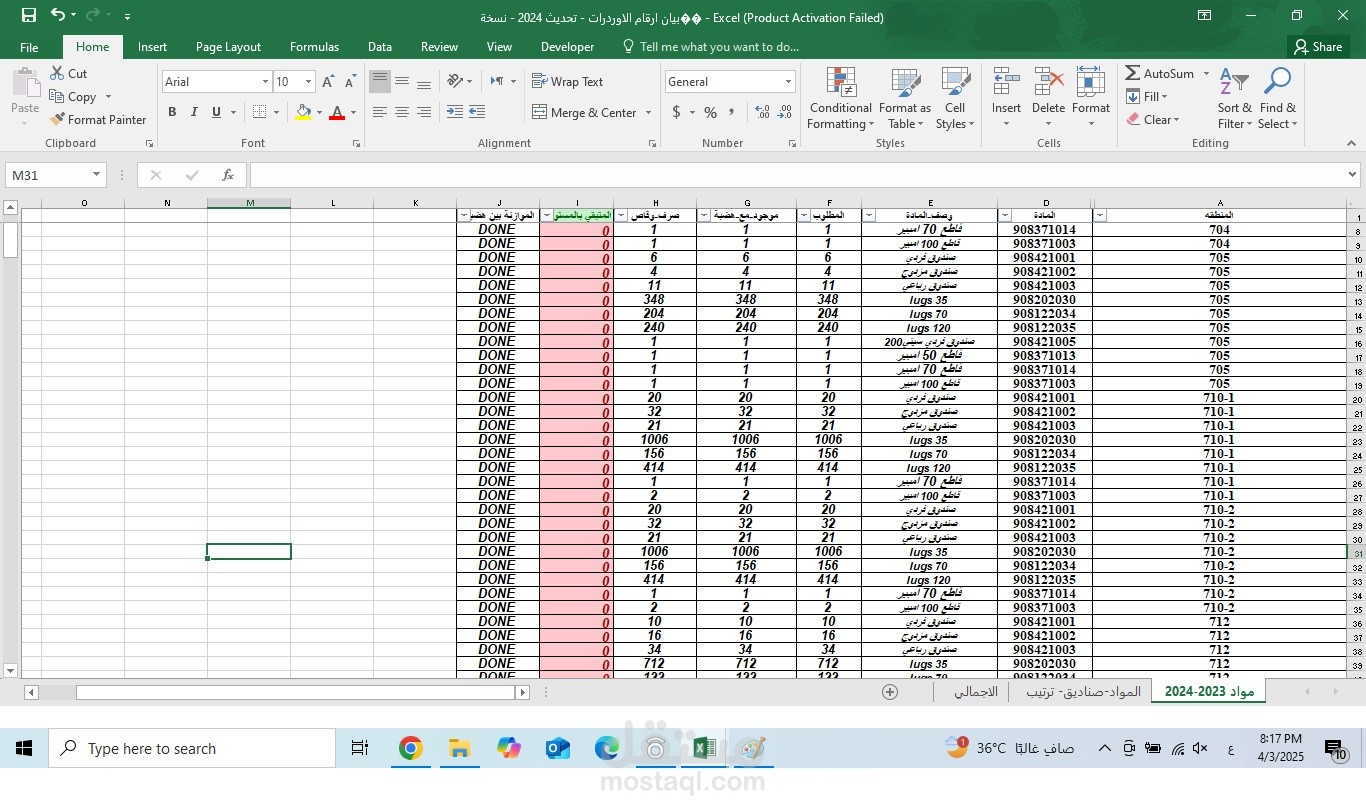Open Chrome from the taskbar

(x=410, y=748)
